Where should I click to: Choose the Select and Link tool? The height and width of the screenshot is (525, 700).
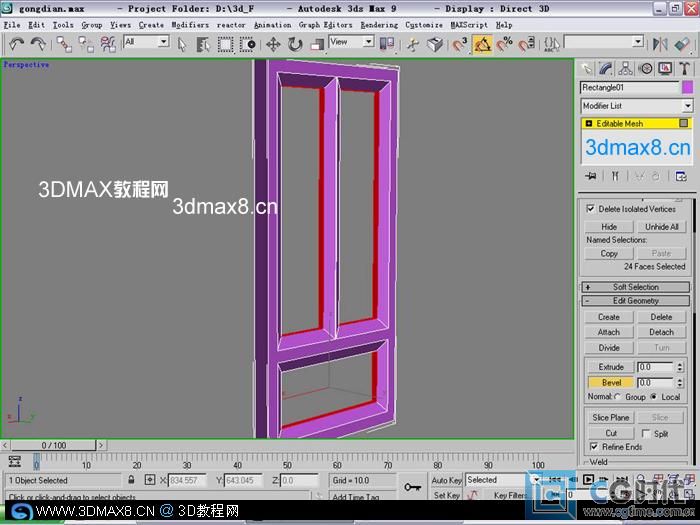[x=64, y=44]
